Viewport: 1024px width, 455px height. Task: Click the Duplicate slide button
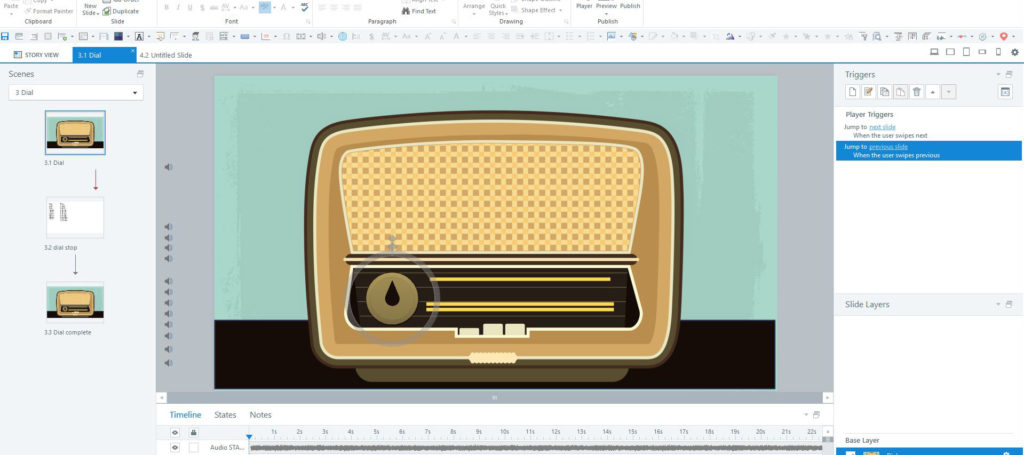[120, 11]
